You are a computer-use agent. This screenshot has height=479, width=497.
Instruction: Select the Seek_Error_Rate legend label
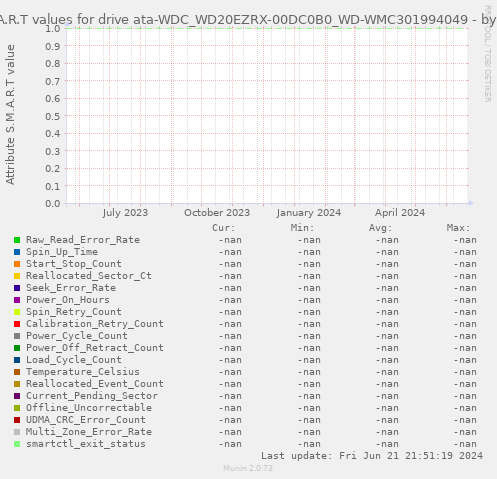(x=71, y=288)
